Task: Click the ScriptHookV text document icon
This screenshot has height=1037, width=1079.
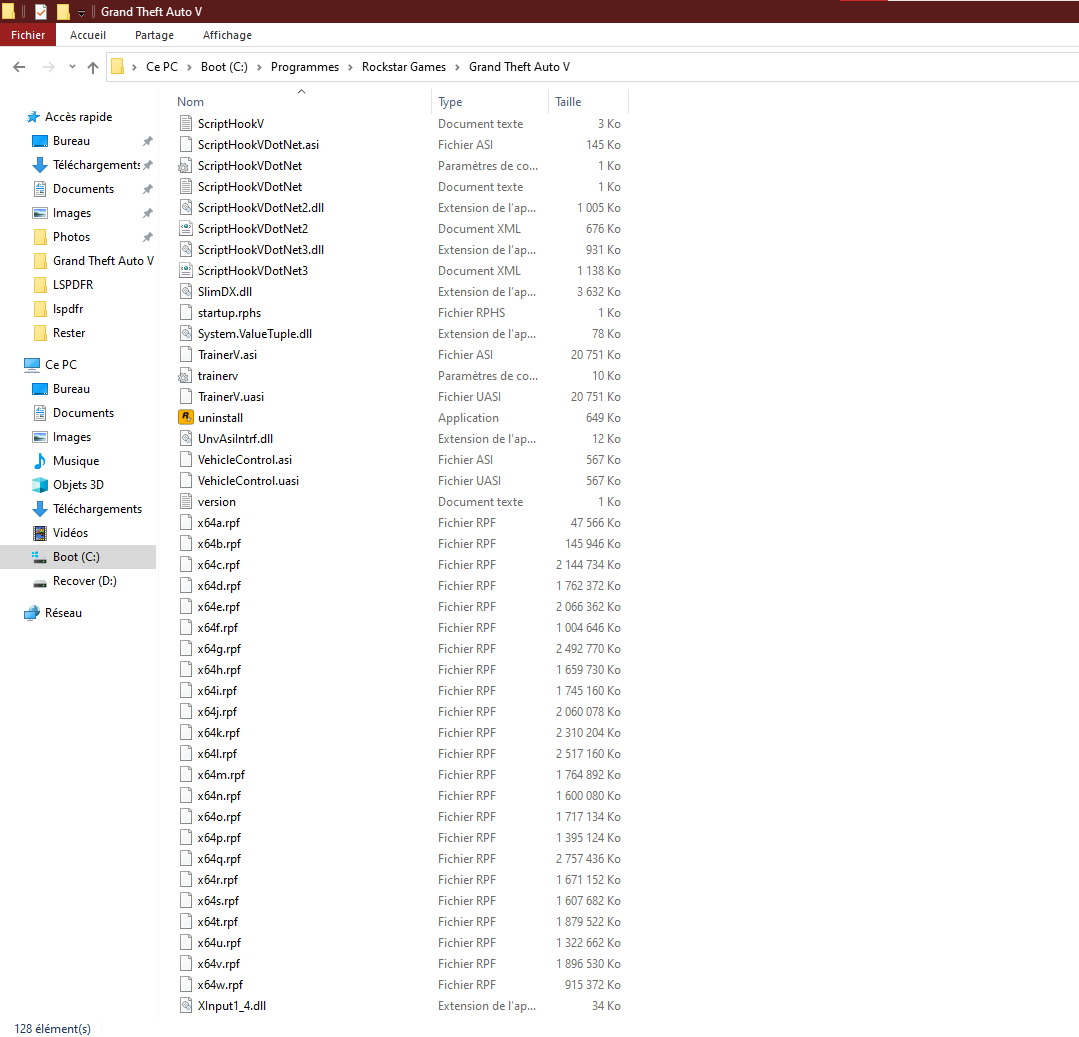Action: pos(186,124)
